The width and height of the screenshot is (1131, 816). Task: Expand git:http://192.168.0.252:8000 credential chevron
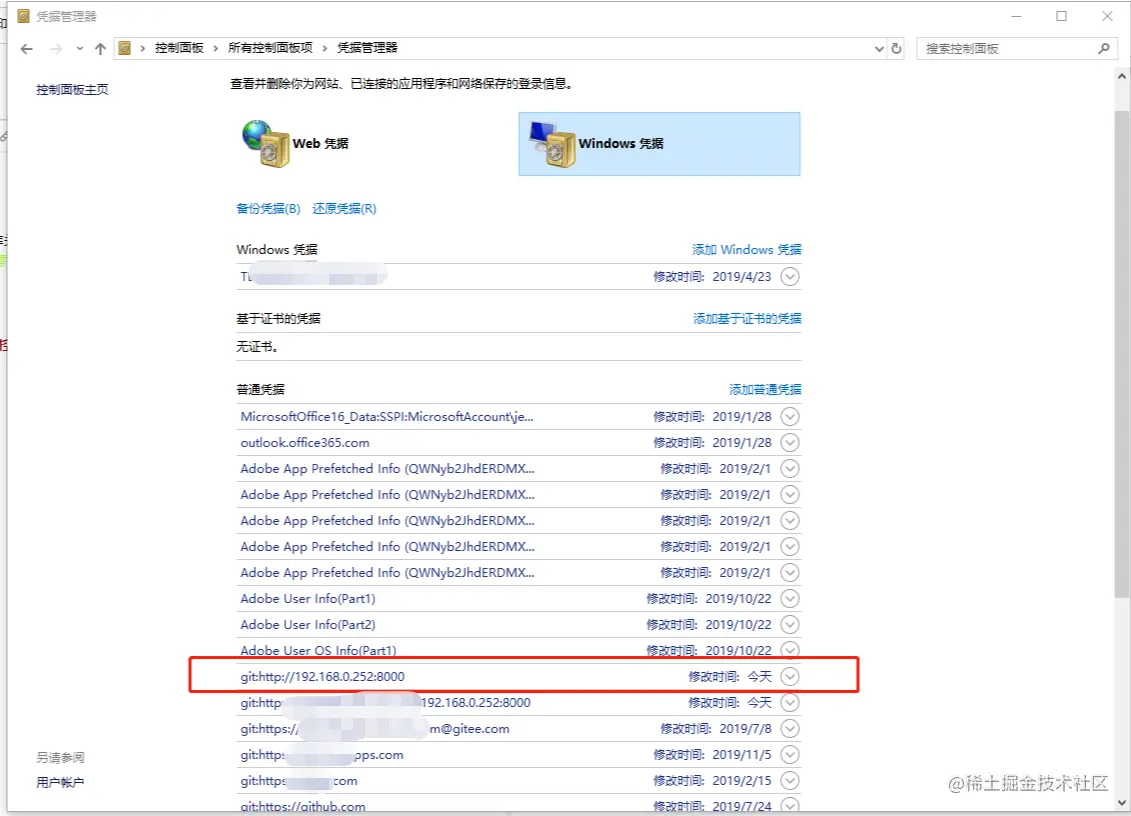791,676
